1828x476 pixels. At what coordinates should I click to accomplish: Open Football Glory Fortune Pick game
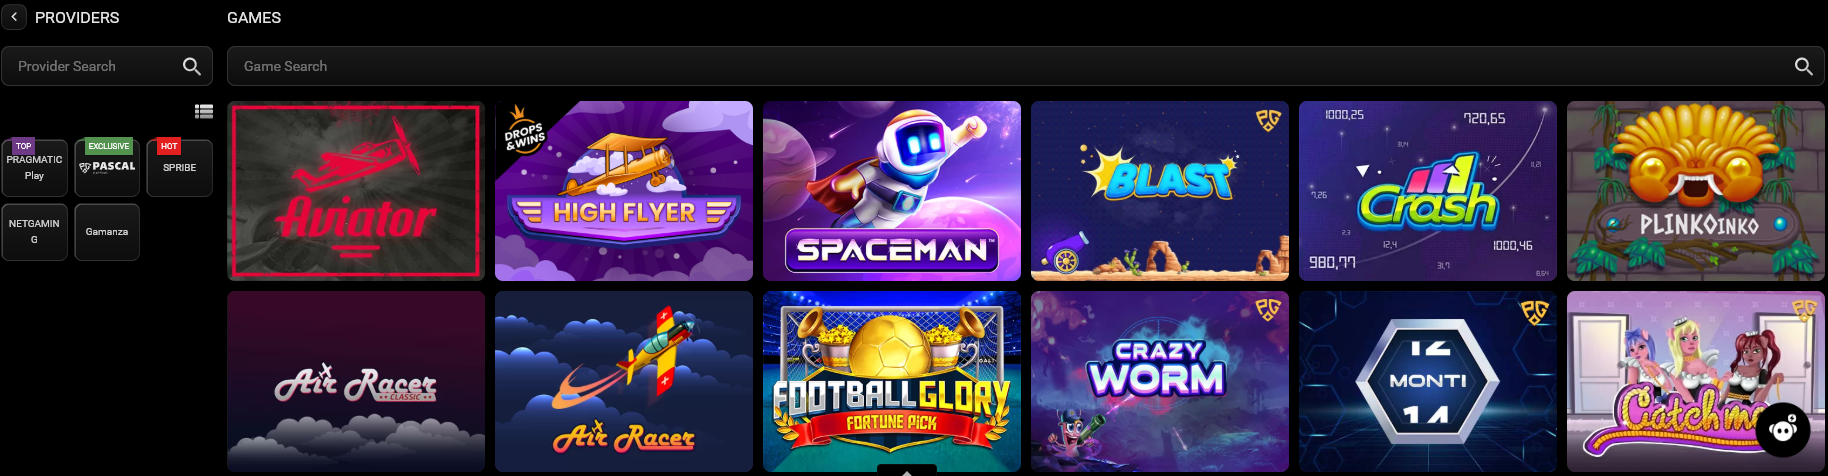(892, 381)
